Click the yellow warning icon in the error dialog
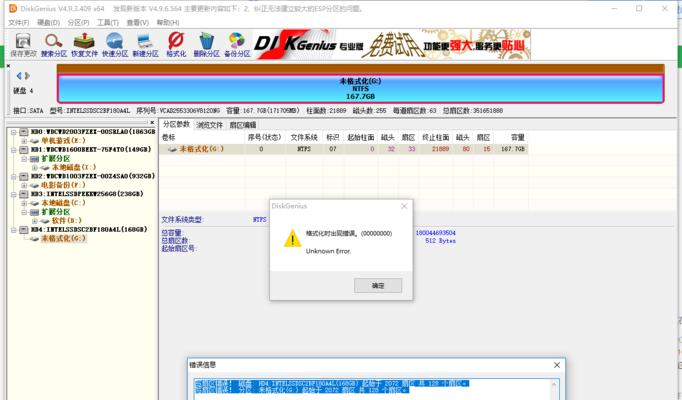This screenshot has height=400, width=682. coord(292,238)
